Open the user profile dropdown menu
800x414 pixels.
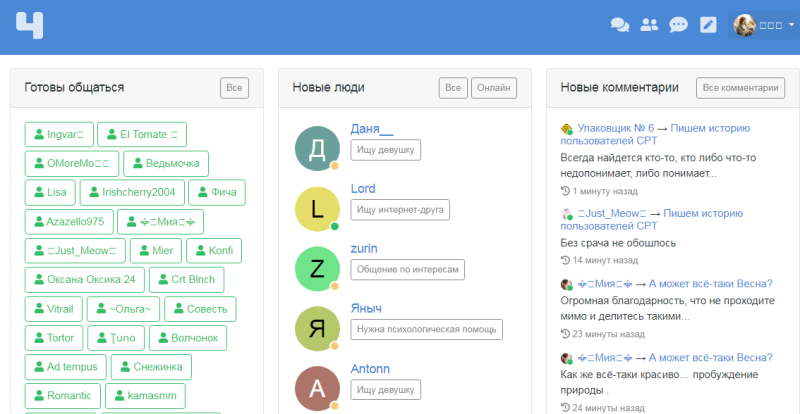pyautogui.click(x=764, y=26)
